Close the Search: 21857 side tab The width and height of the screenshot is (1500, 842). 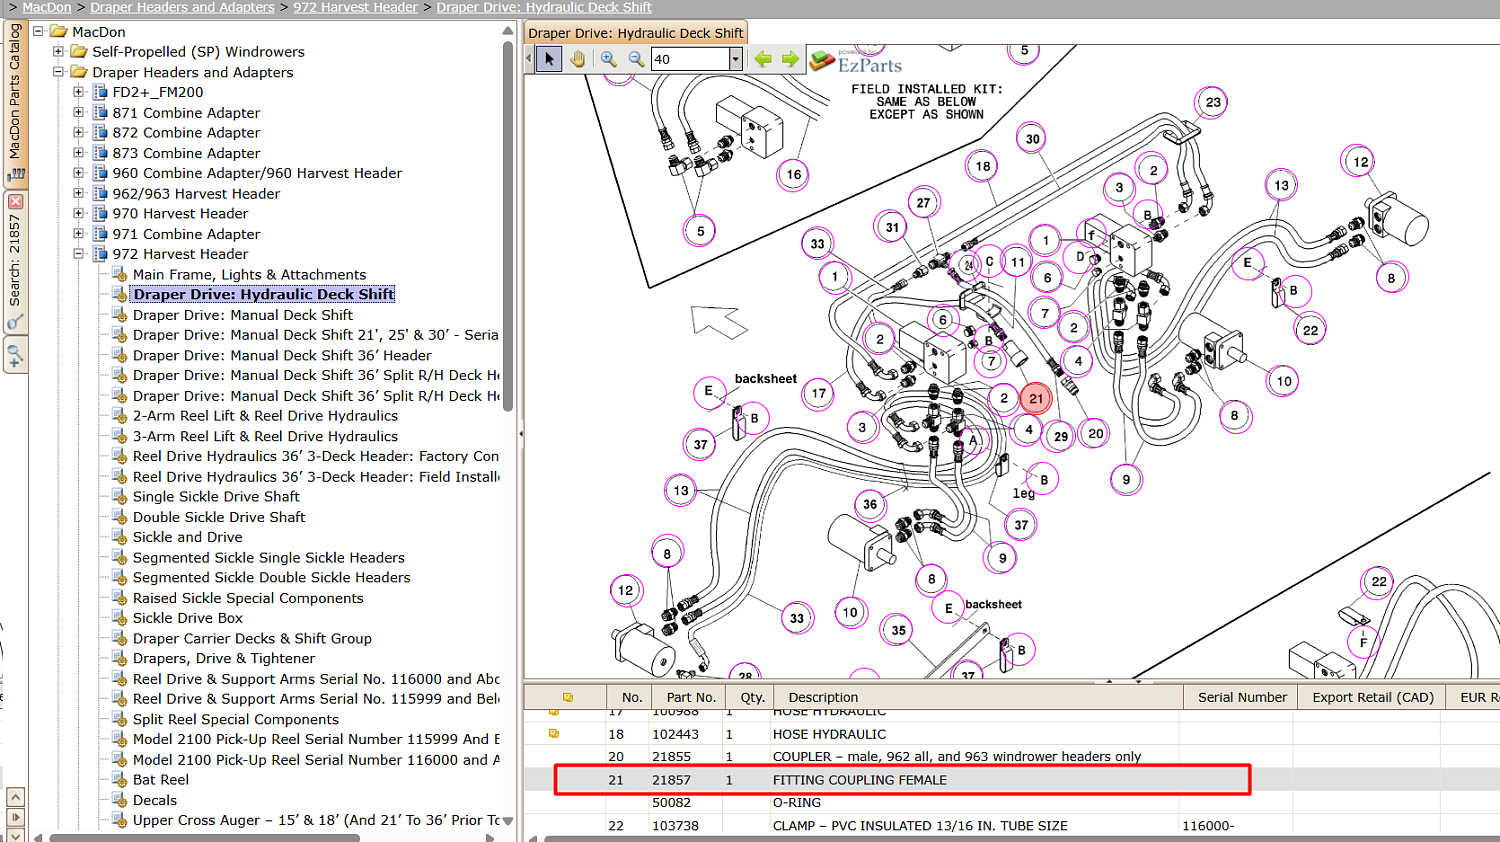pos(15,201)
